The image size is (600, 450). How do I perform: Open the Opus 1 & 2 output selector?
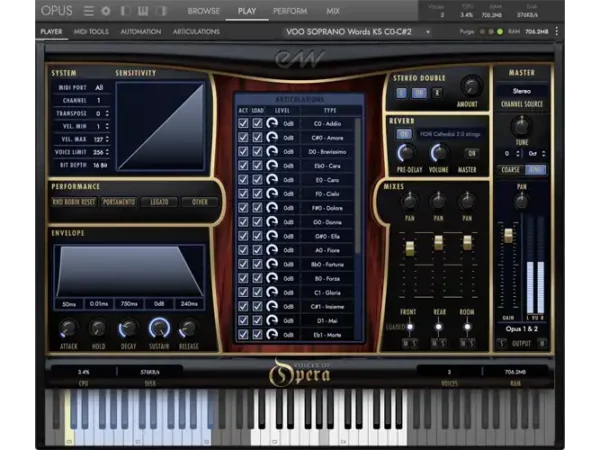click(522, 329)
